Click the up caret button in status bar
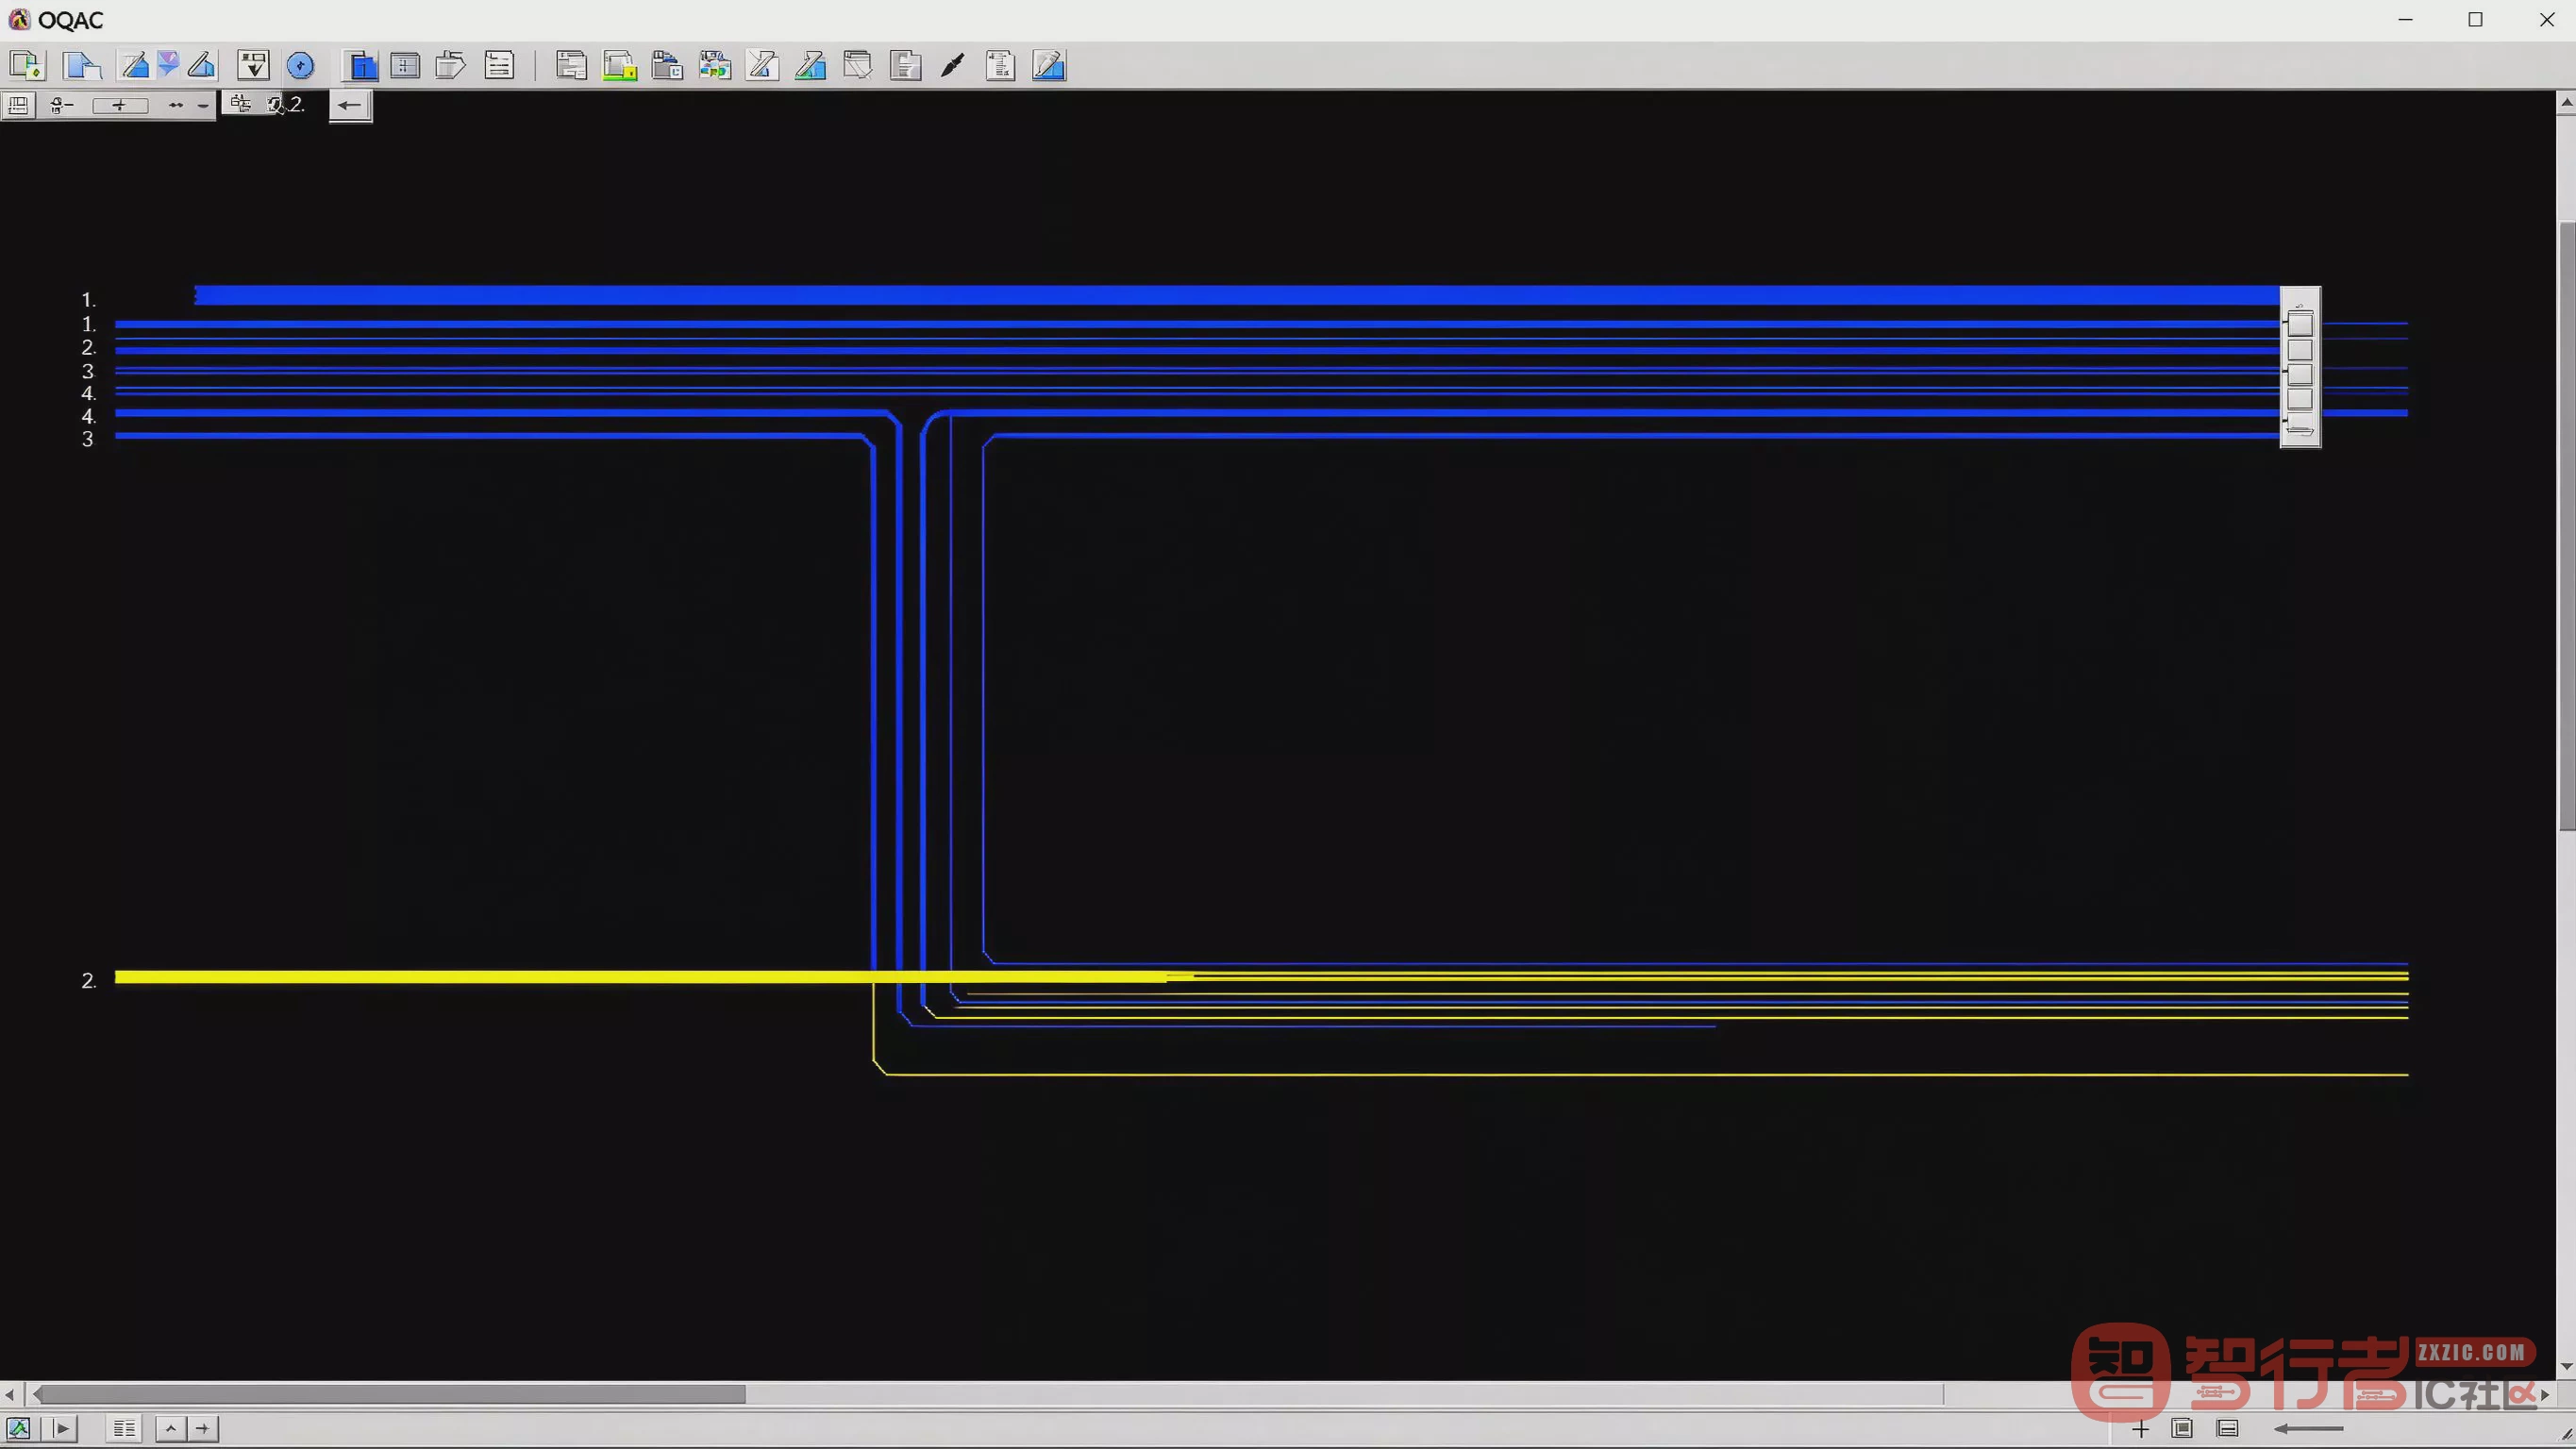This screenshot has height=1449, width=2576. [x=171, y=1428]
